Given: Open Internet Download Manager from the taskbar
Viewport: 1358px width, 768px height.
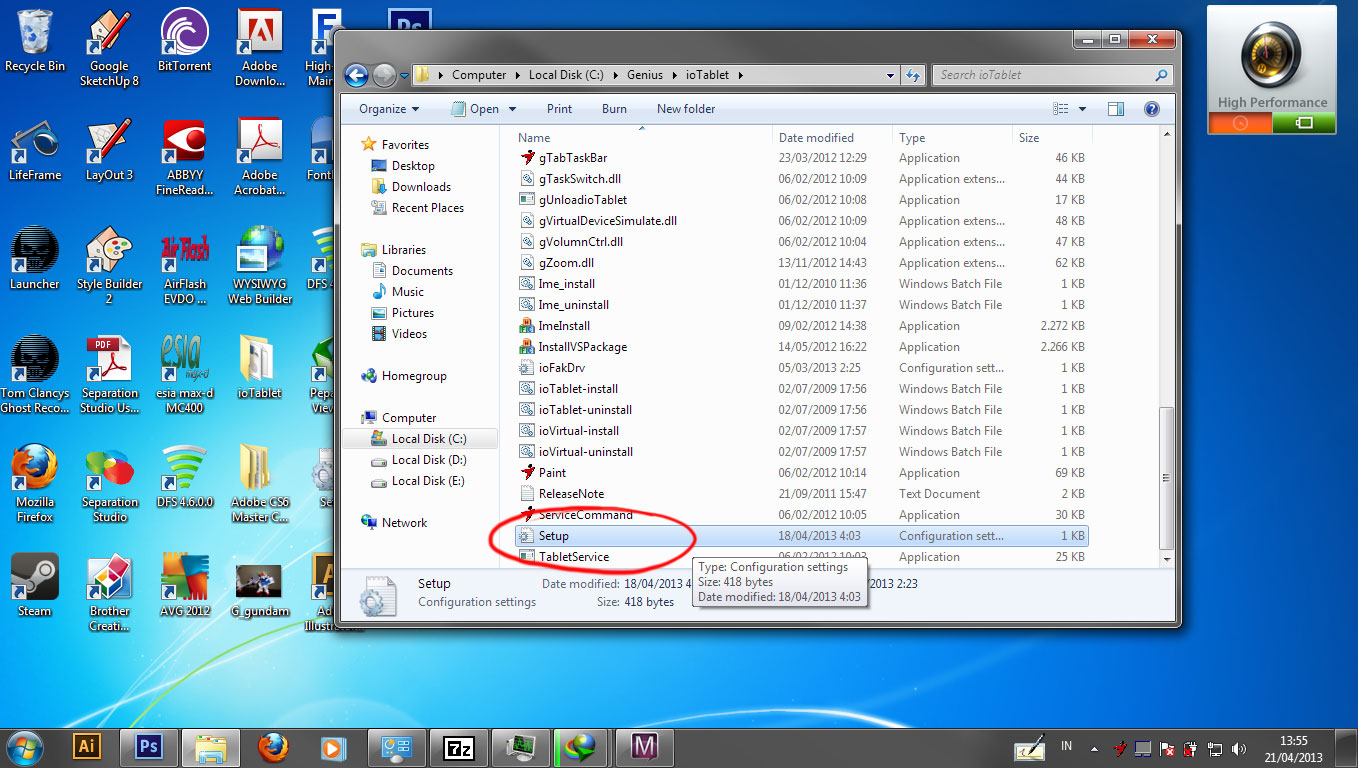Looking at the screenshot, I should [581, 747].
